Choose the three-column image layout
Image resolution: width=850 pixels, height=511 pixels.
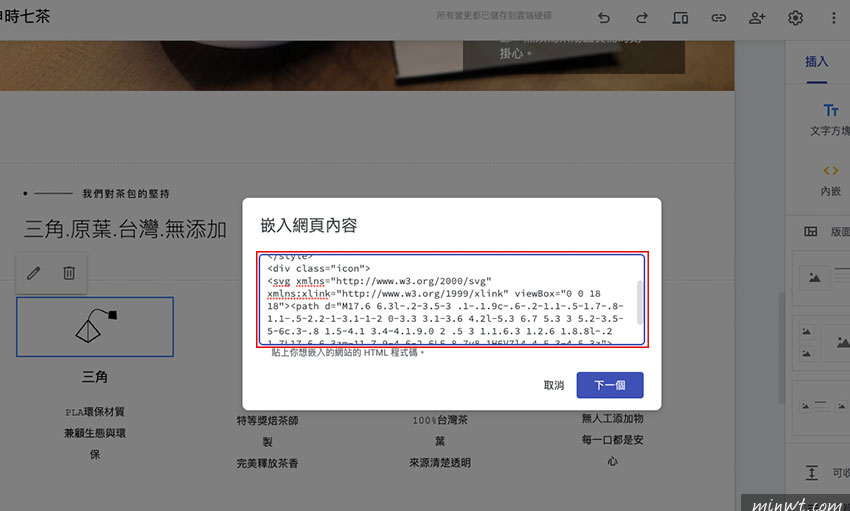click(821, 407)
